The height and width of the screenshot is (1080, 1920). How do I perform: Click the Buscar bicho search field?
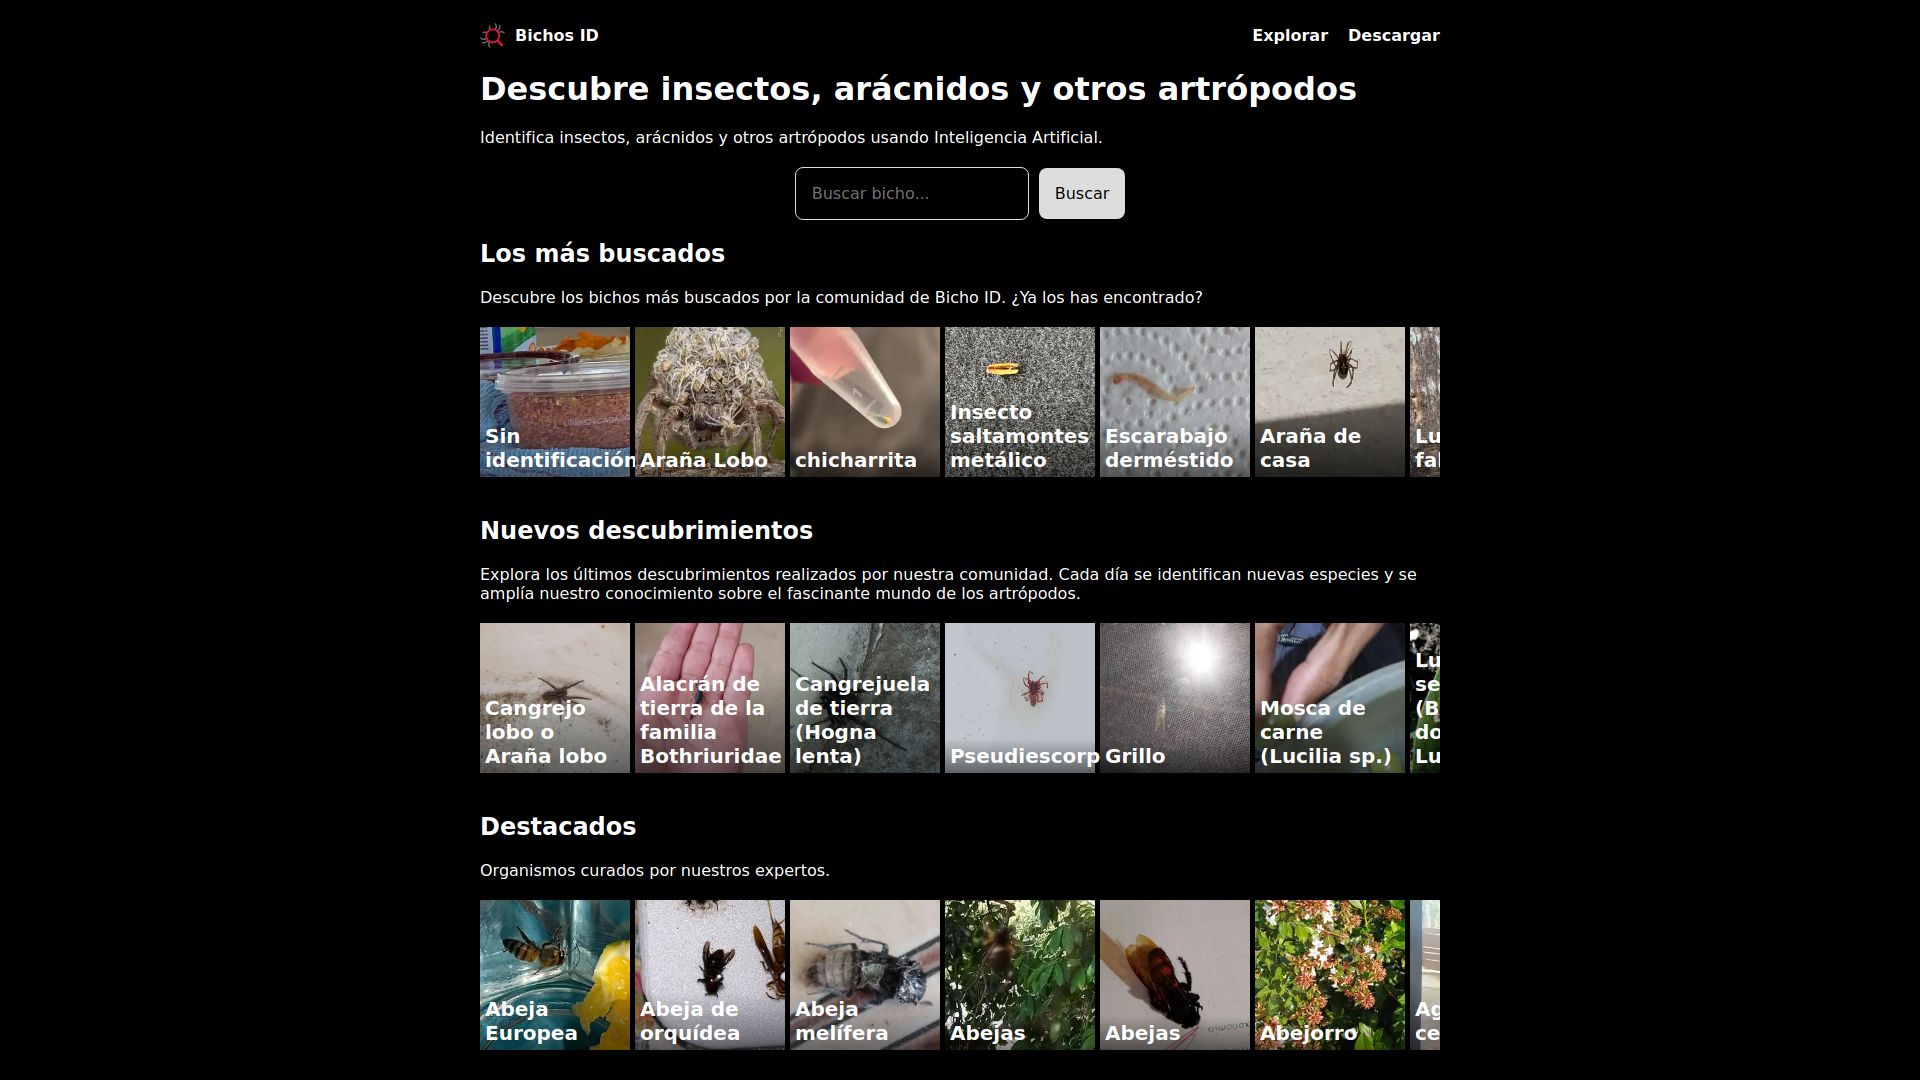point(911,193)
